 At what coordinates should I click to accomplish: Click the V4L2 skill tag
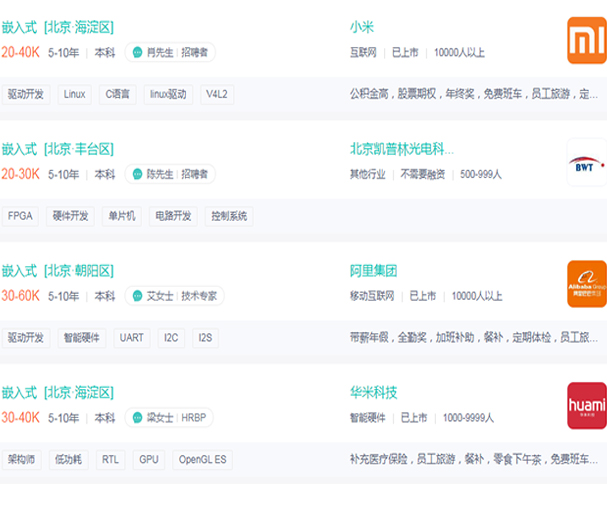tap(217, 95)
